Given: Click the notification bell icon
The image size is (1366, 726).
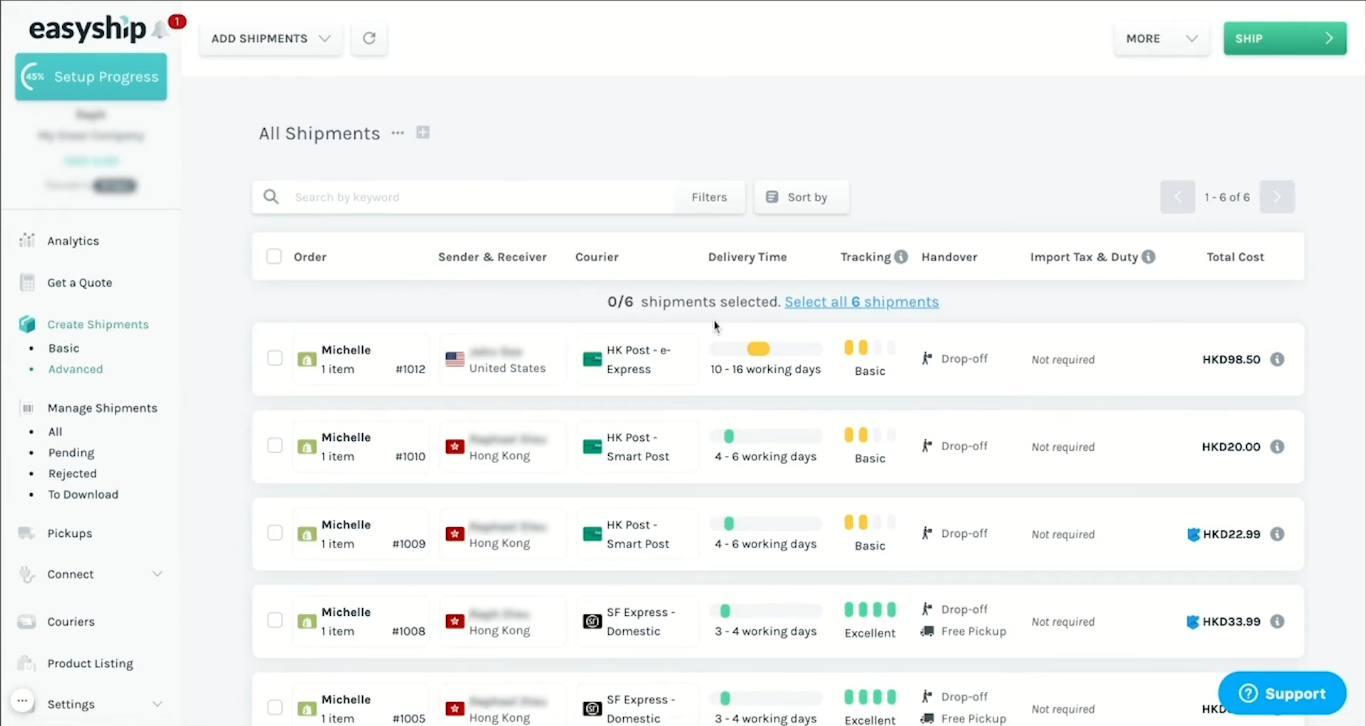Looking at the screenshot, I should coord(160,30).
